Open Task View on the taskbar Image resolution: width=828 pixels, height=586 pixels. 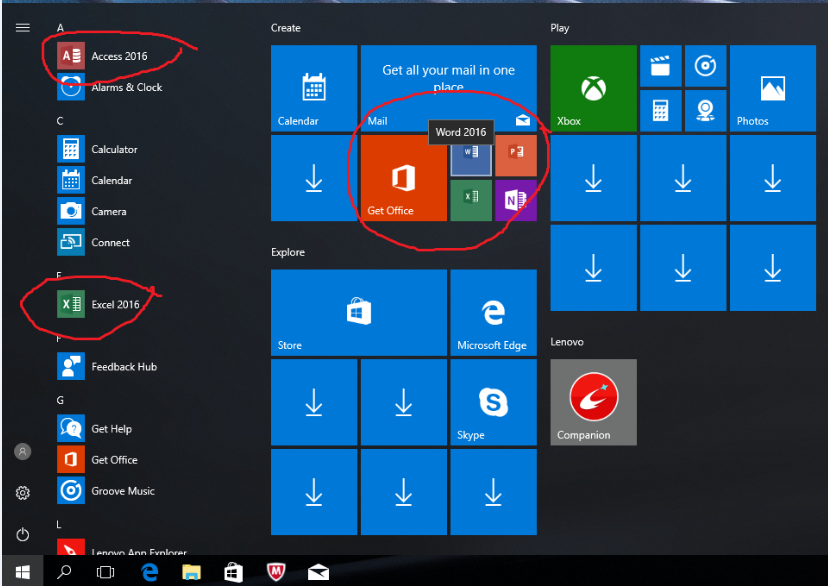pos(105,572)
